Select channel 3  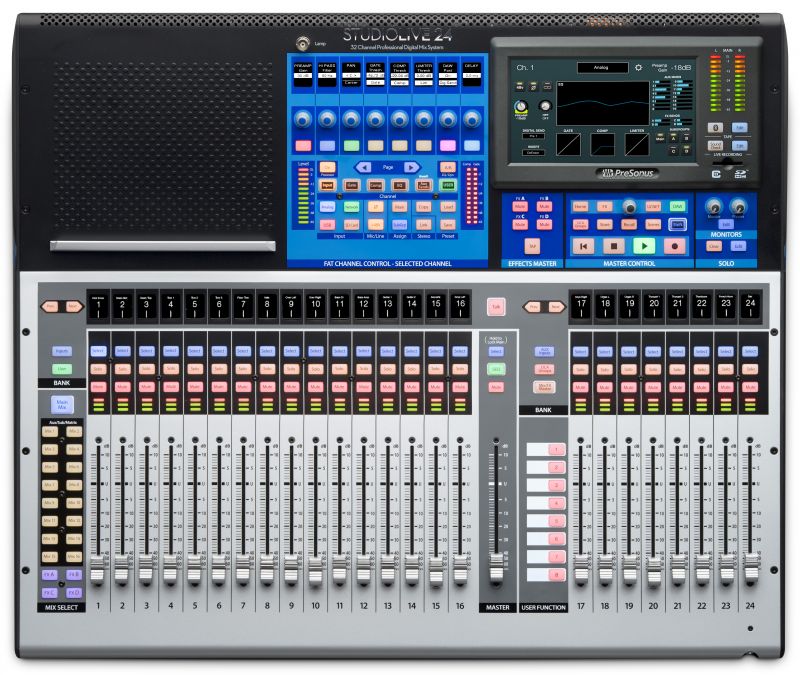click(146, 351)
